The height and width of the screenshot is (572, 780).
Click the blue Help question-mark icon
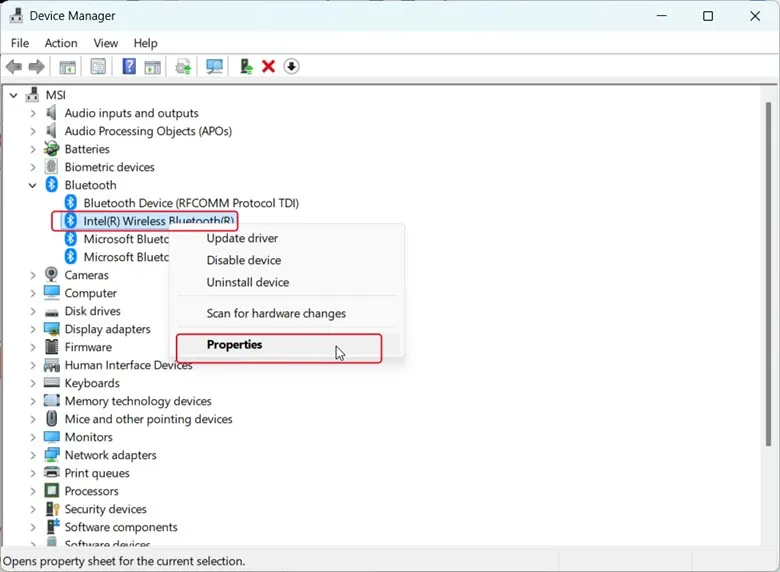click(x=129, y=66)
